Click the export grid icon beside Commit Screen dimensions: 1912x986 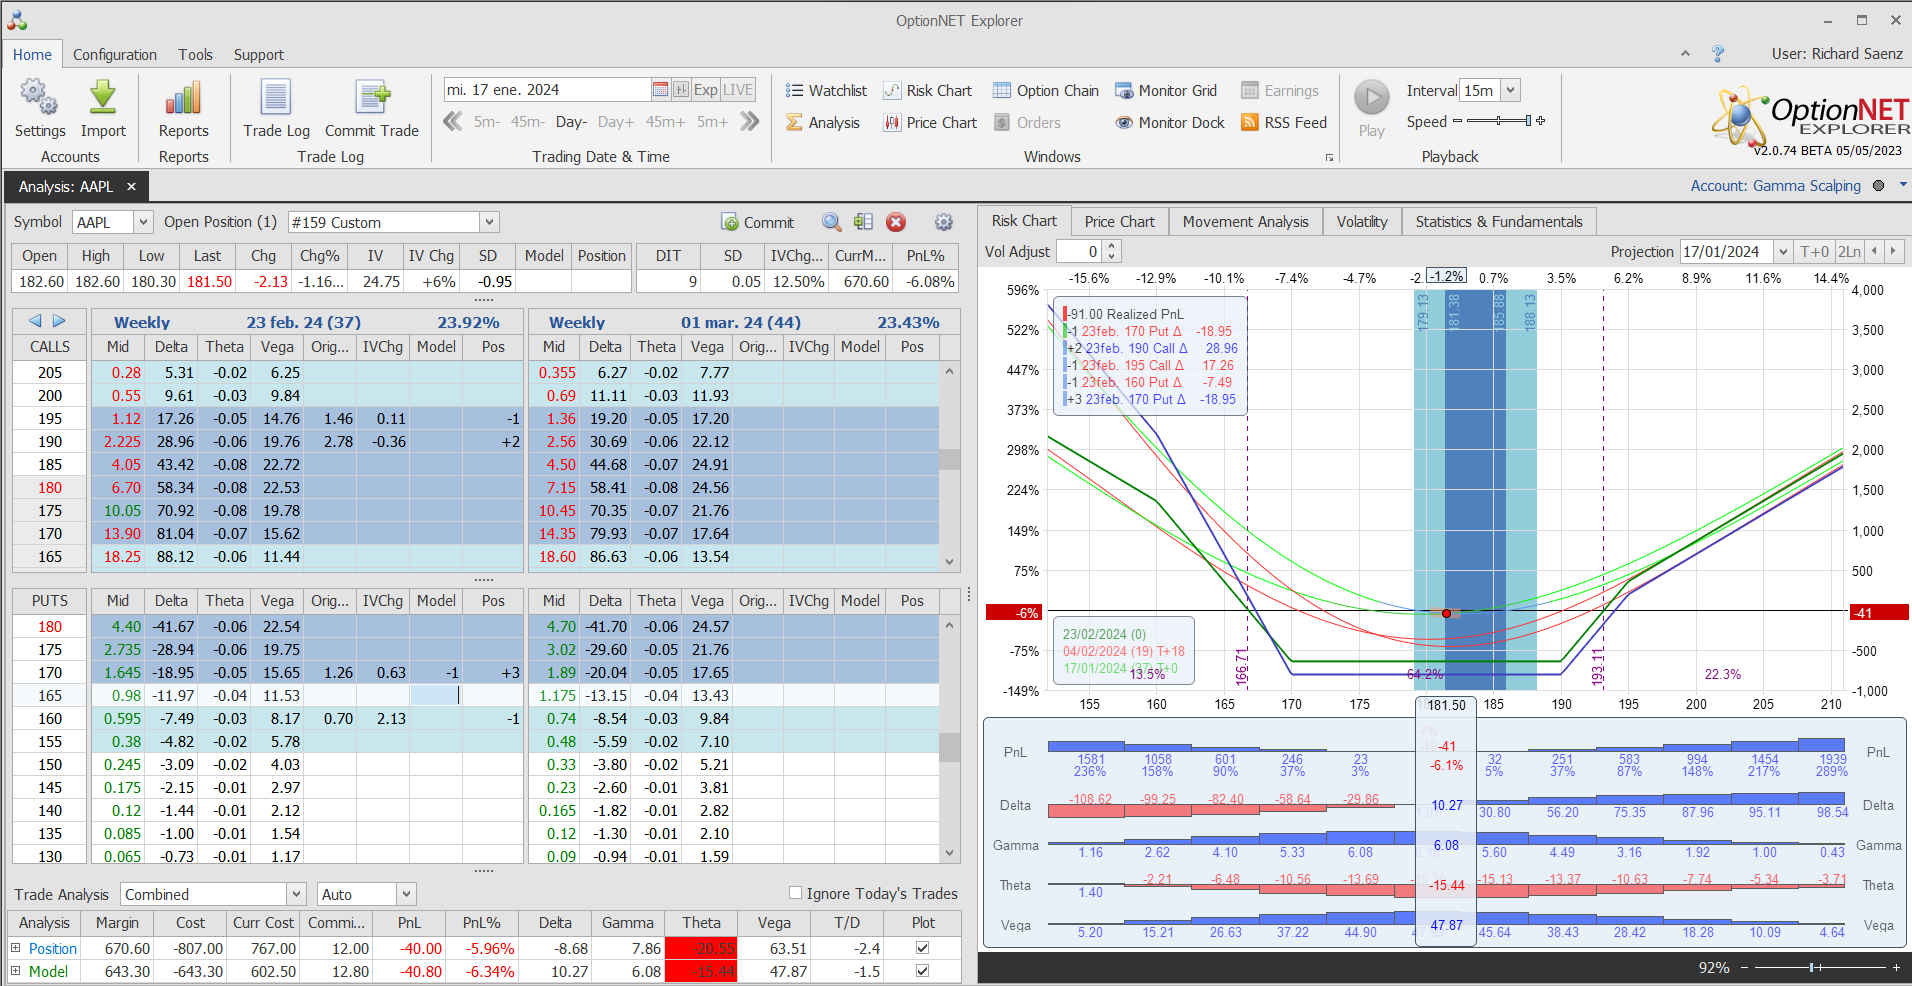863,222
